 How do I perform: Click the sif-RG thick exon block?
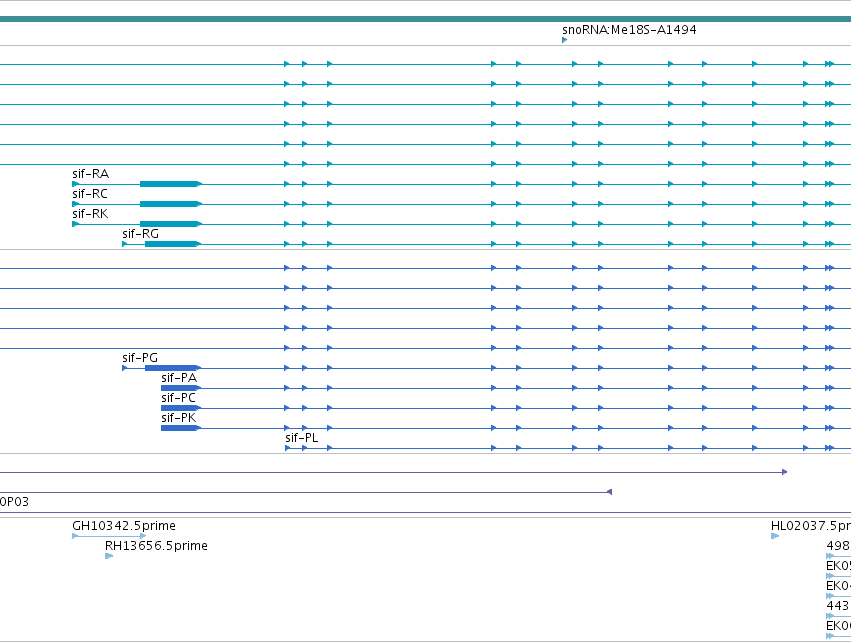click(171, 244)
